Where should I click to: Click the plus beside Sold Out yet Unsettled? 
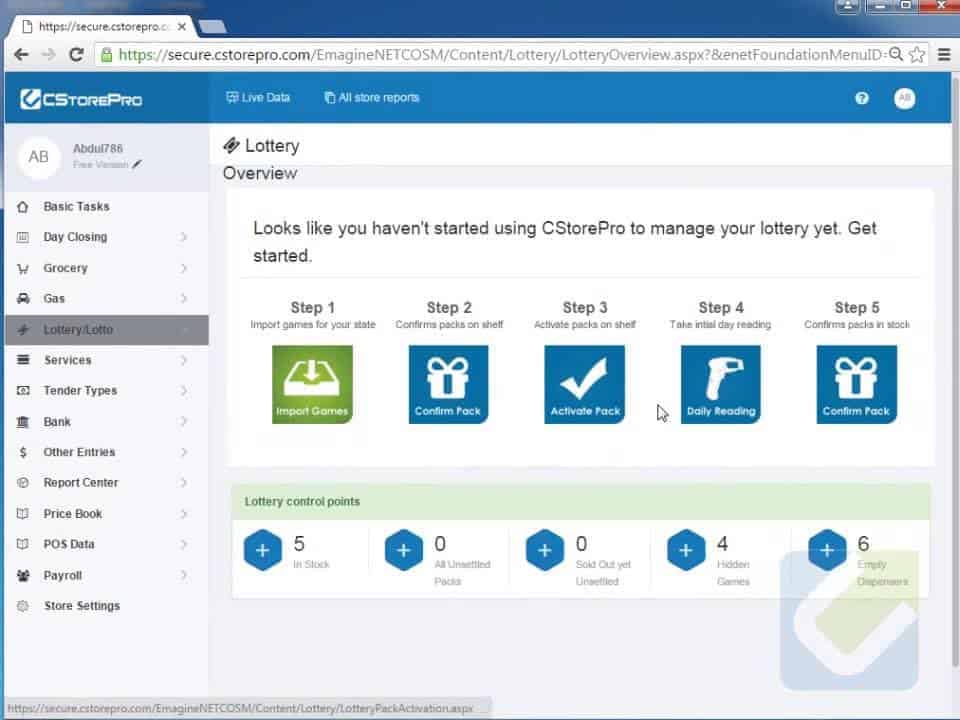click(x=544, y=550)
